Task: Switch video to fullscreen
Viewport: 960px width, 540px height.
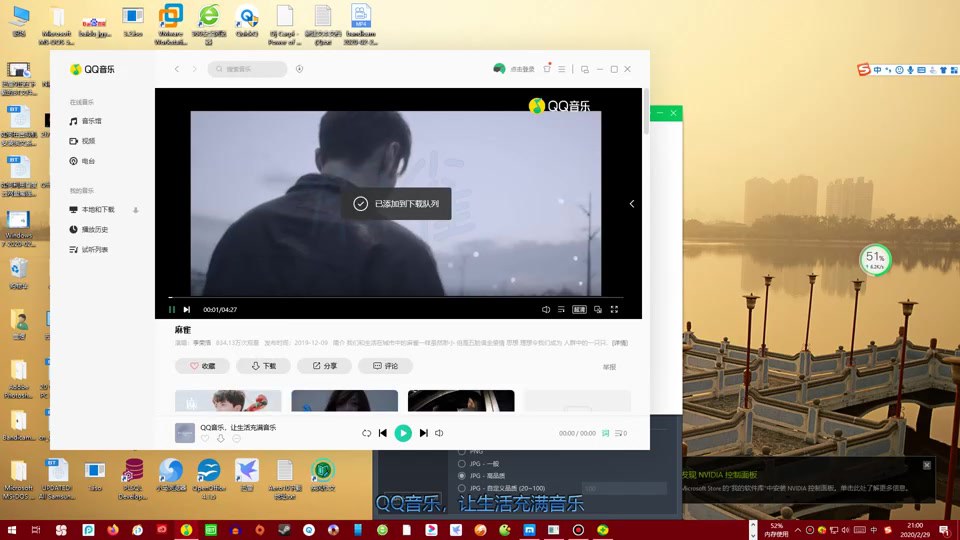Action: (x=614, y=310)
